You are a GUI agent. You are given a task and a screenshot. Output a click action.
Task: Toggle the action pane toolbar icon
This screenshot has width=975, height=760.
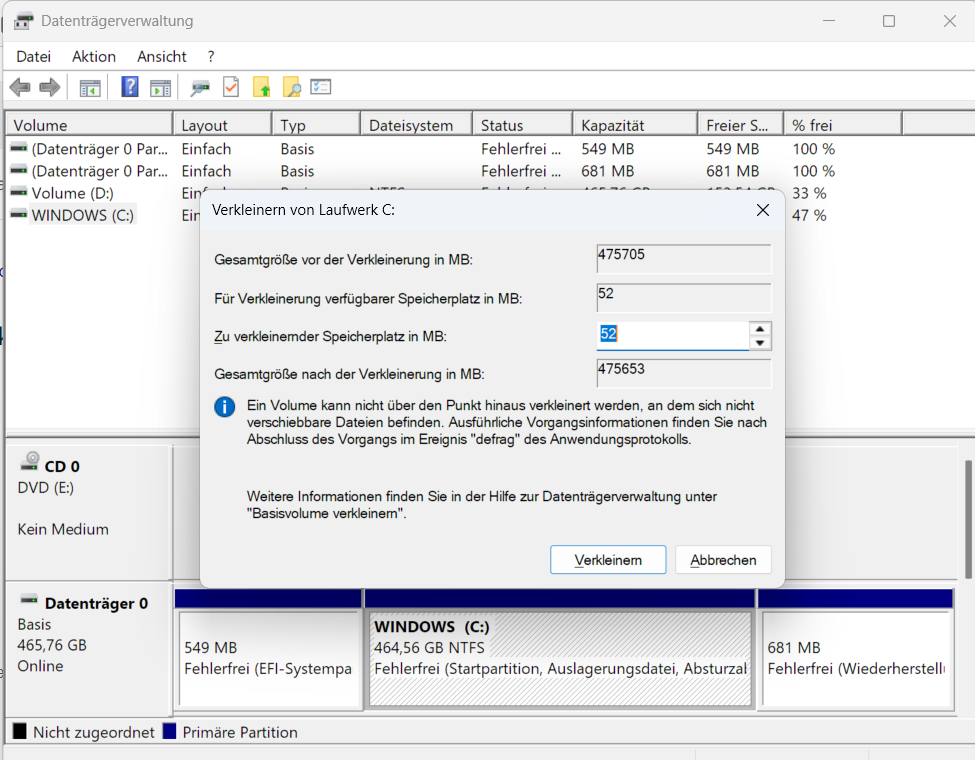click(x=160, y=88)
